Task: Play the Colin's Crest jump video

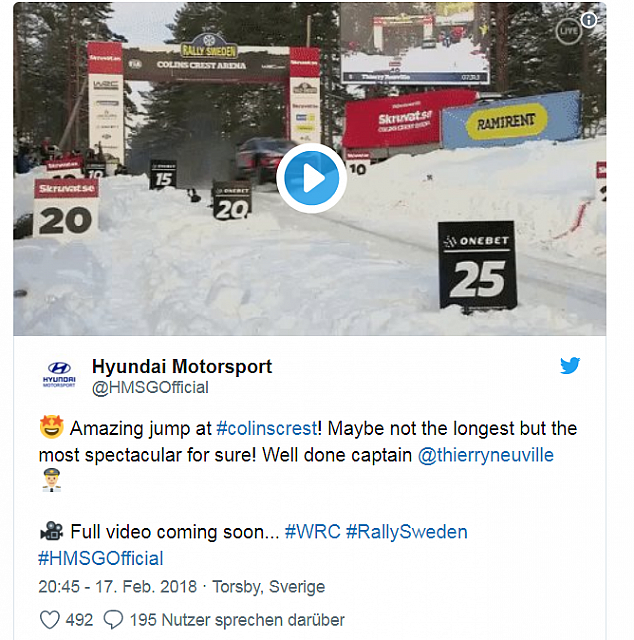Action: click(311, 178)
